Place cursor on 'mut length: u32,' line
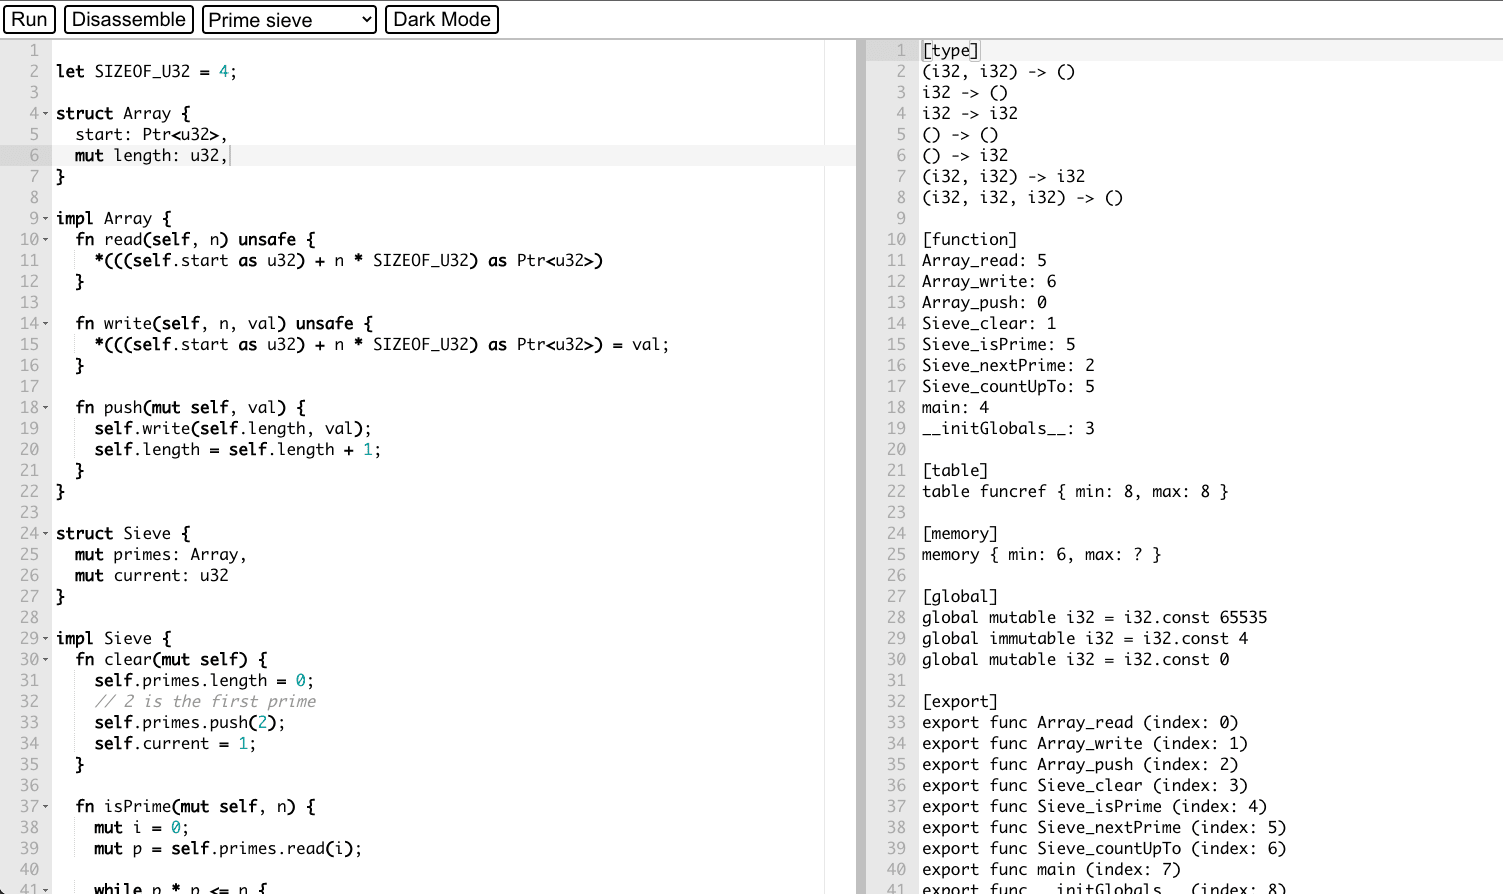1503x894 pixels. coord(152,155)
